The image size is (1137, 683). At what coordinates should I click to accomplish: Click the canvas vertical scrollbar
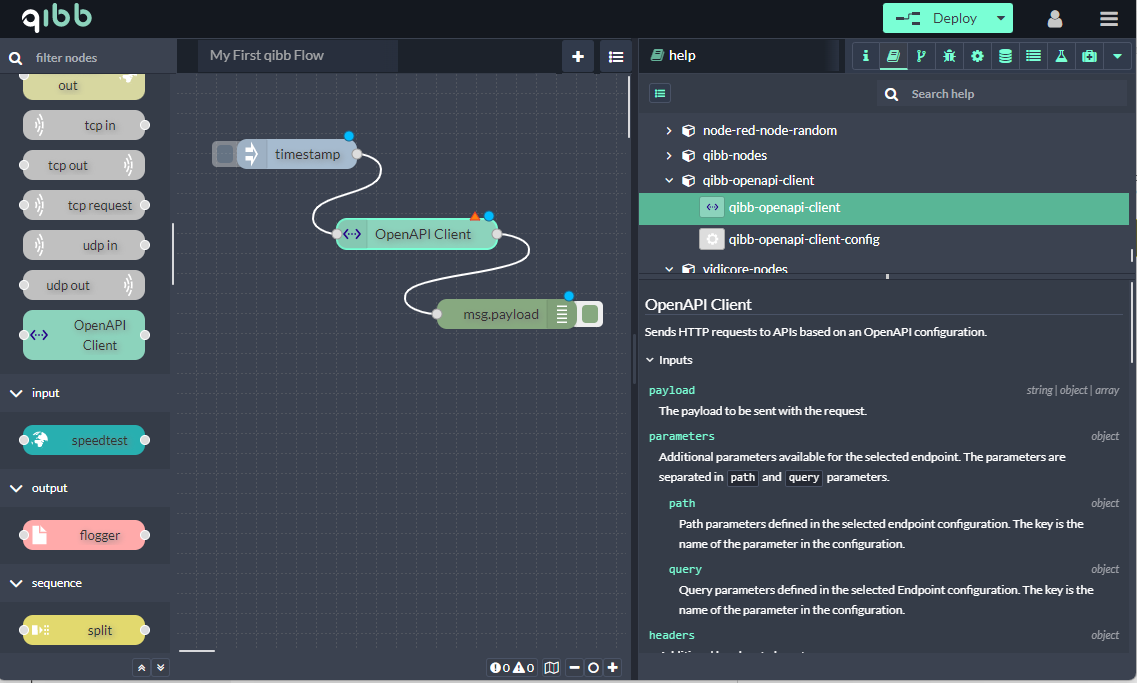pyautogui.click(x=629, y=107)
